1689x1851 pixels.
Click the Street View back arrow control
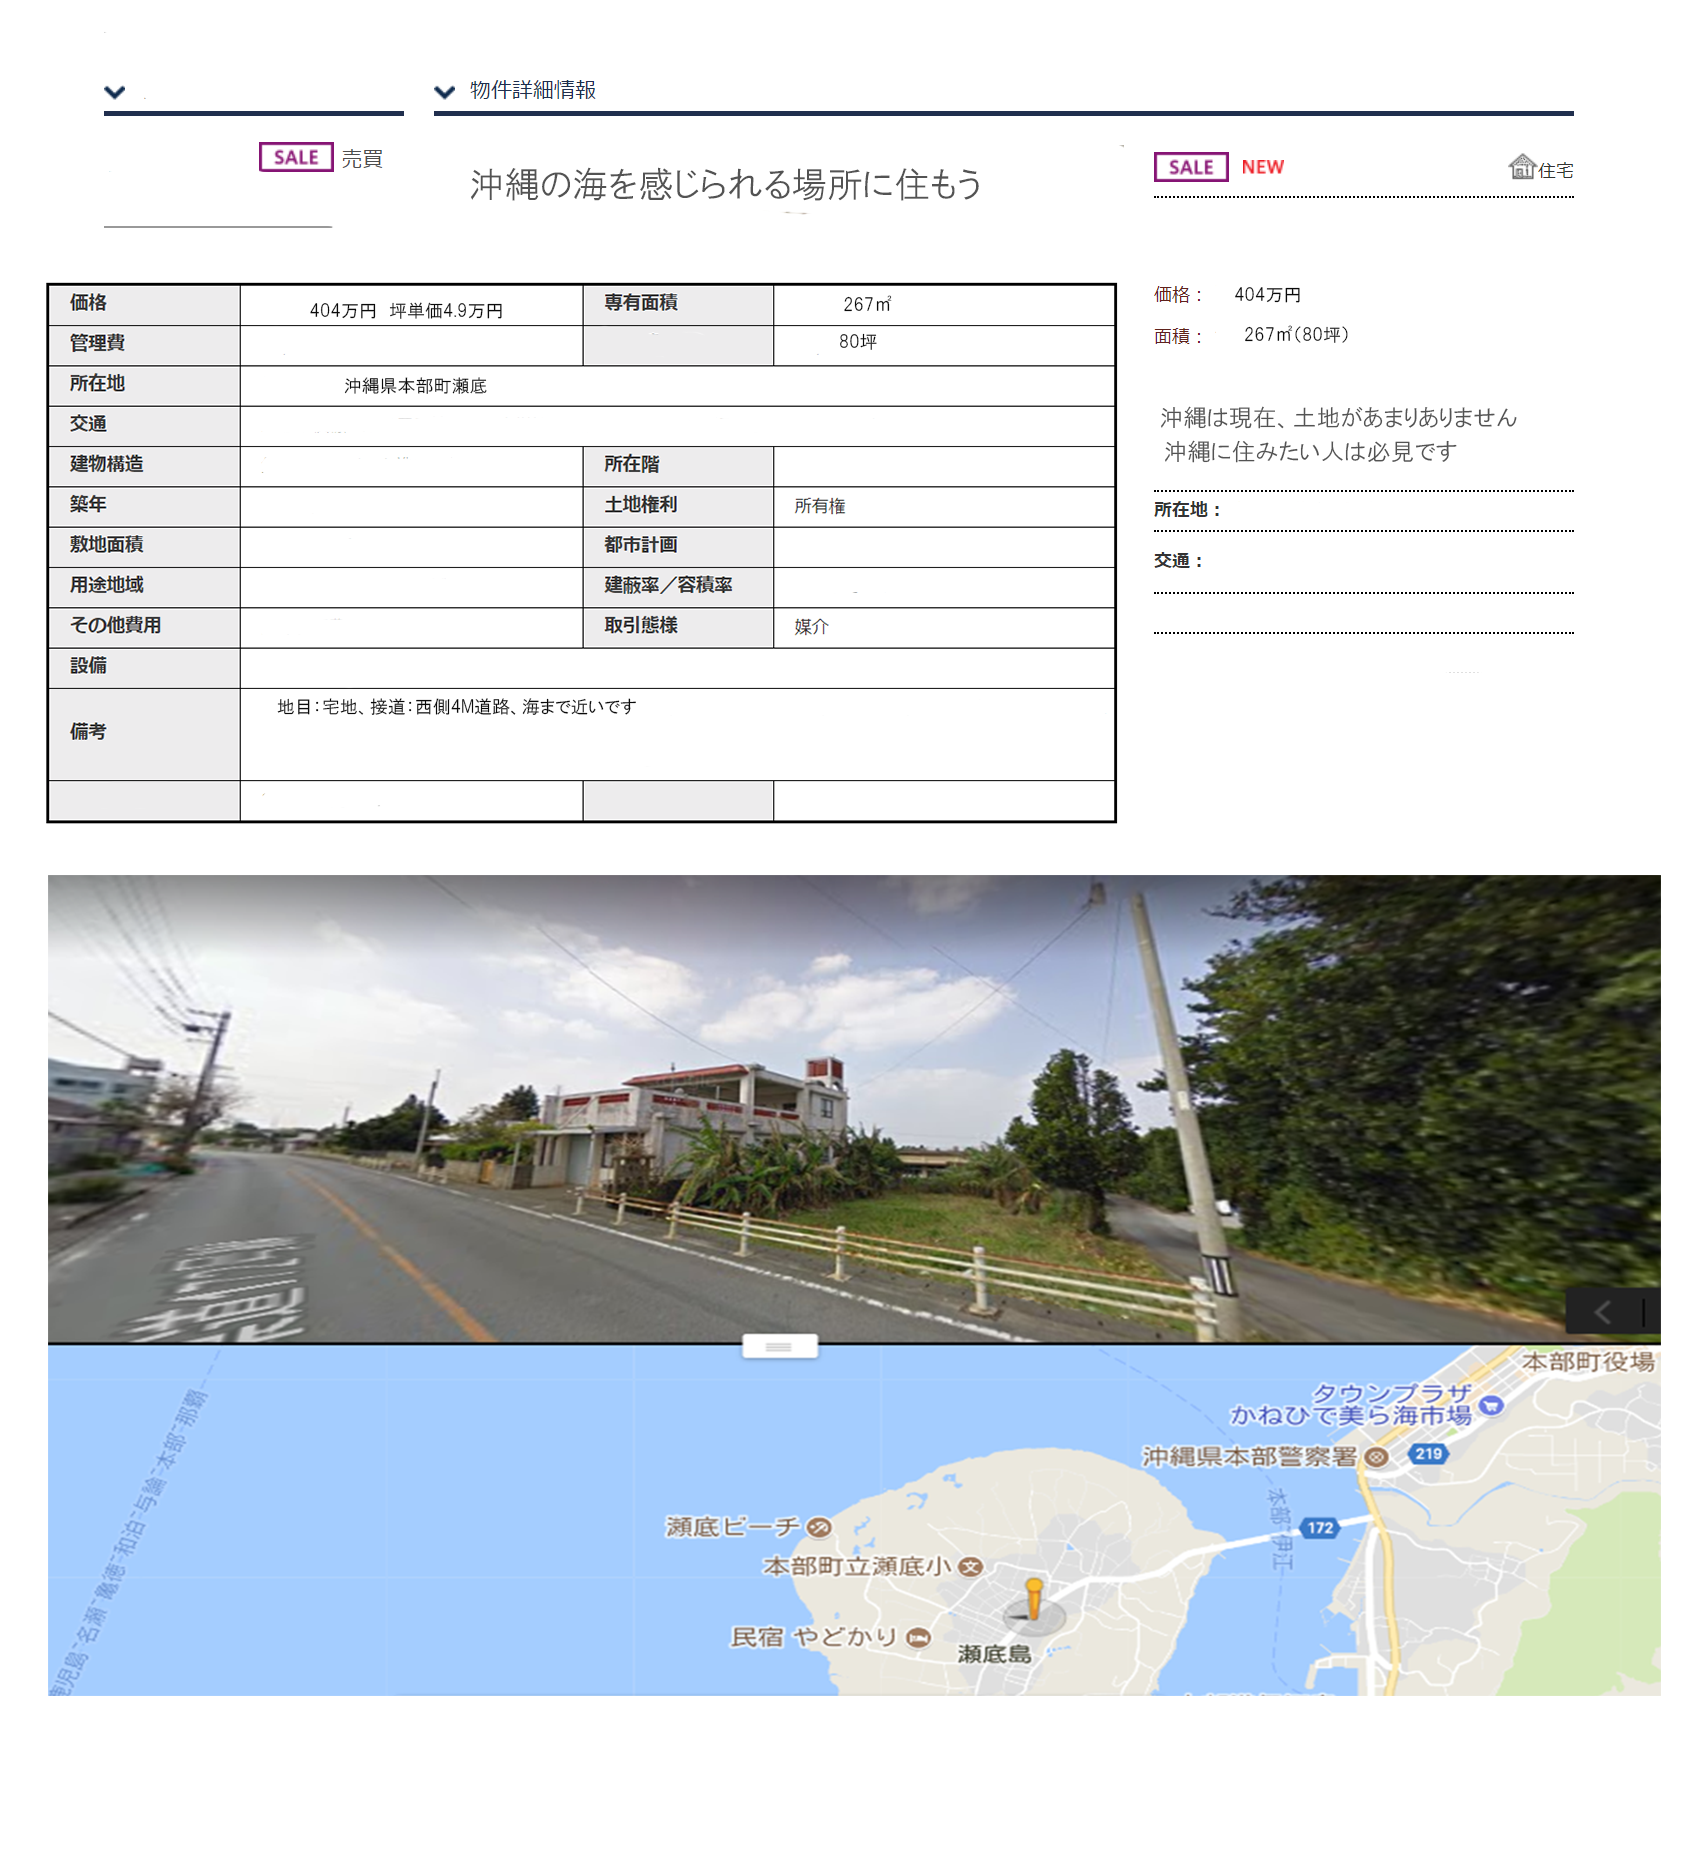tap(1602, 1312)
